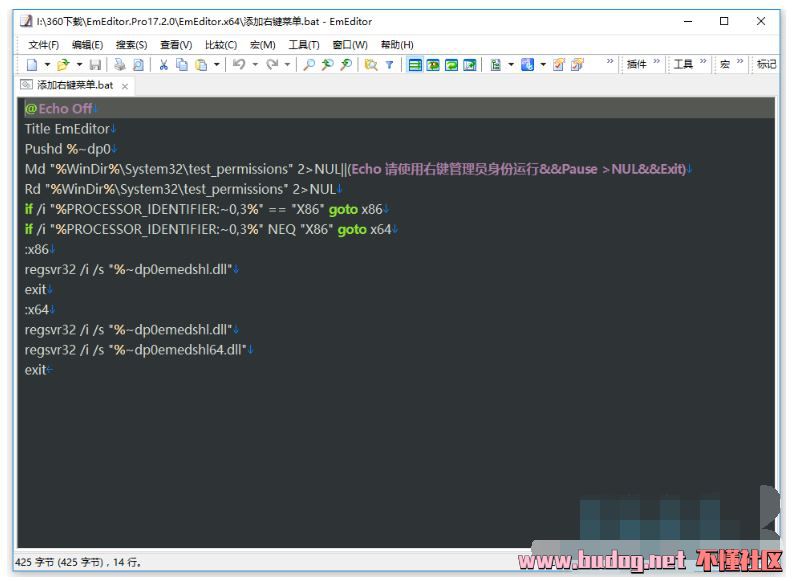Click the ':x64' label line
Screen dimensions: 792x581
(x=36, y=310)
